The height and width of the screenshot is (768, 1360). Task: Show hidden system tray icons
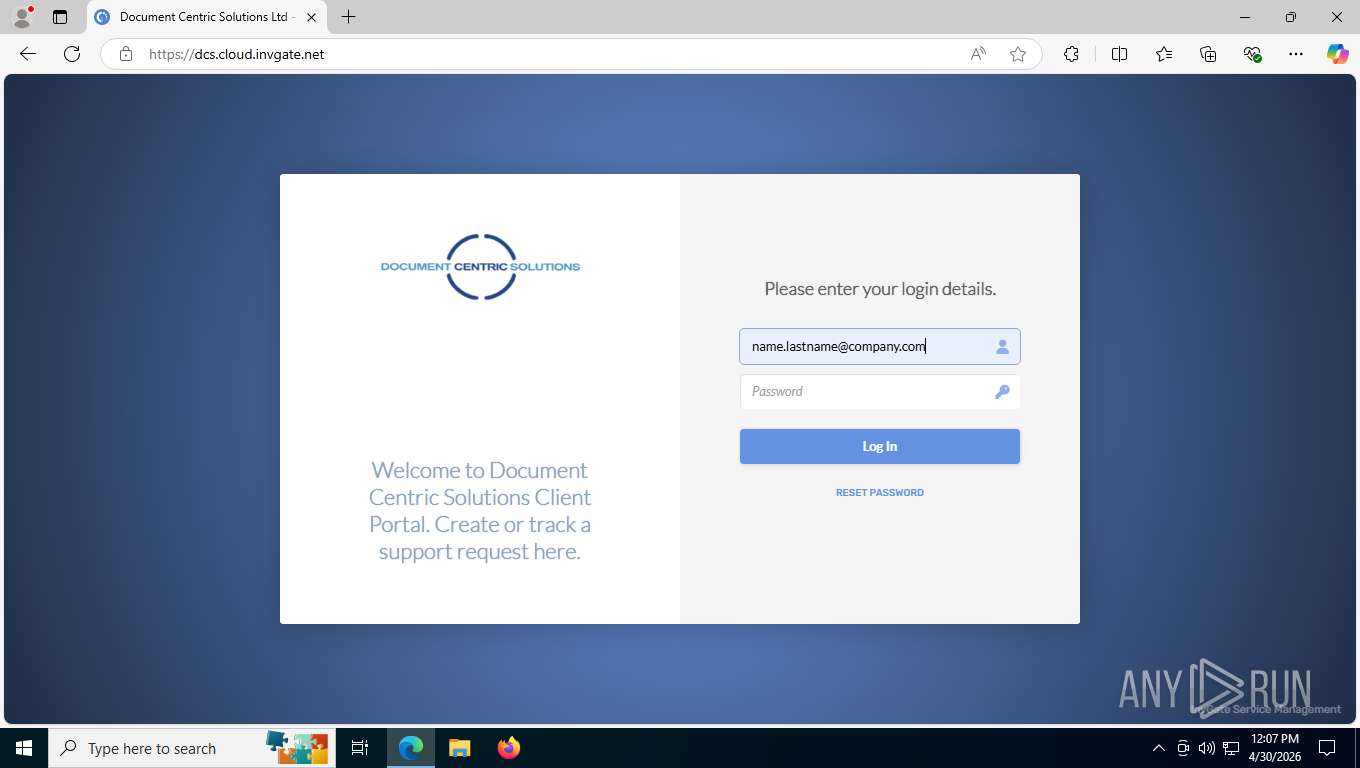[1159, 748]
